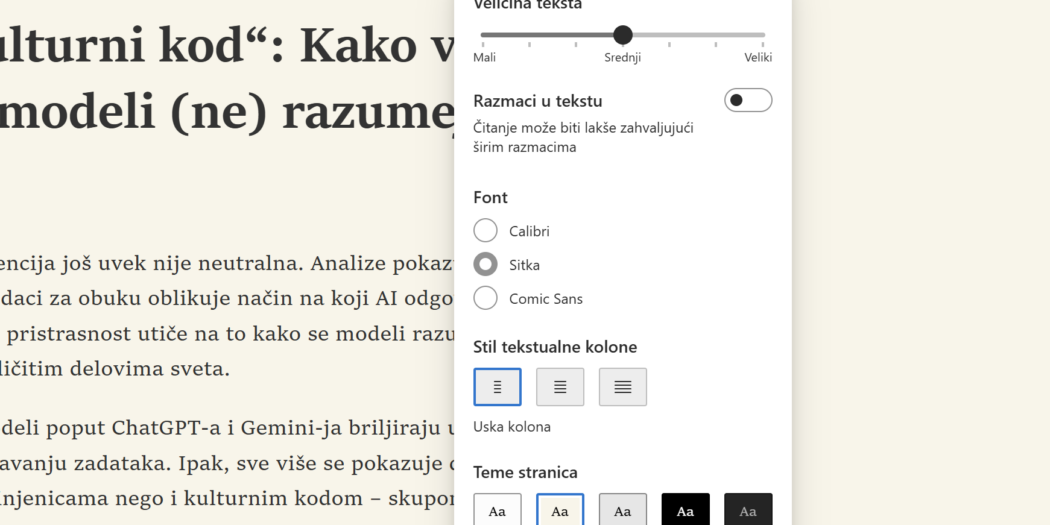The height and width of the screenshot is (525, 1050).
Task: Choose the Sitka font radio button
Action: [x=486, y=265]
